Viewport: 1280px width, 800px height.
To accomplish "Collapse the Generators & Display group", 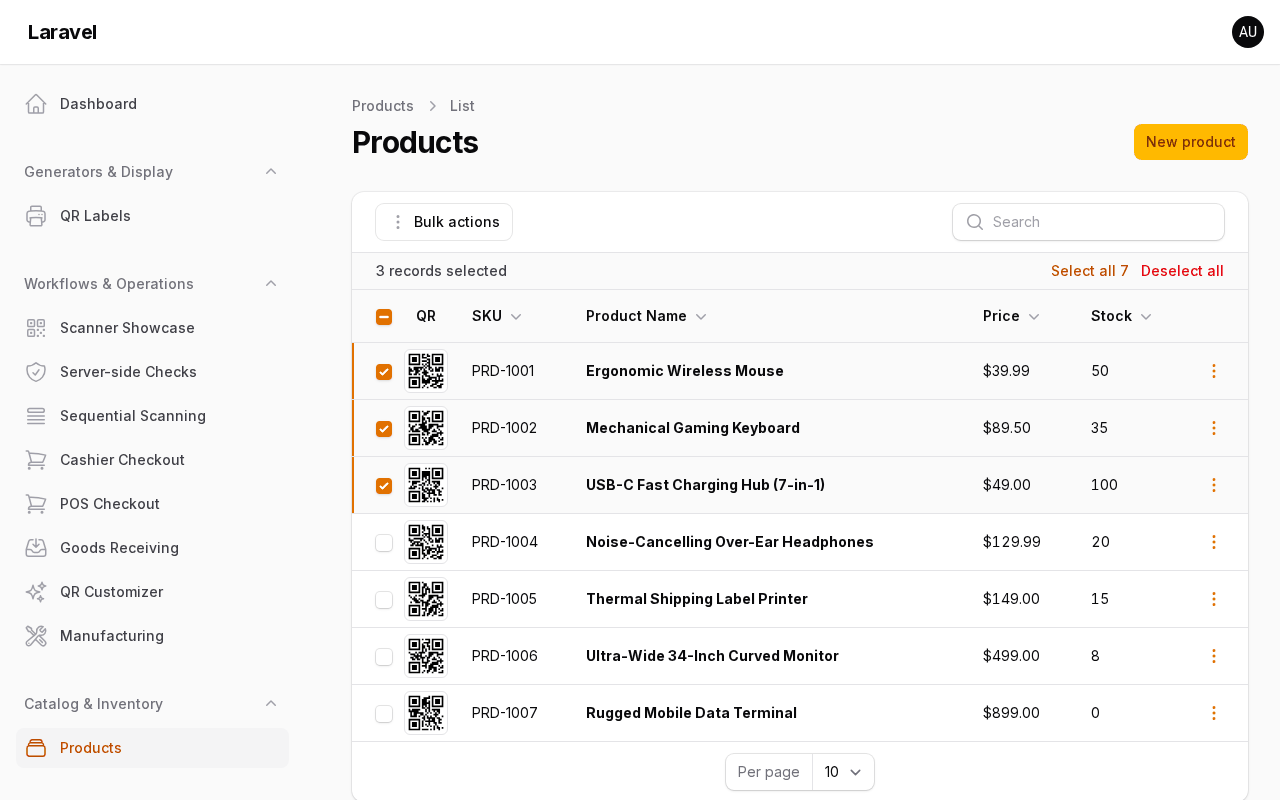I will pyautogui.click(x=271, y=172).
